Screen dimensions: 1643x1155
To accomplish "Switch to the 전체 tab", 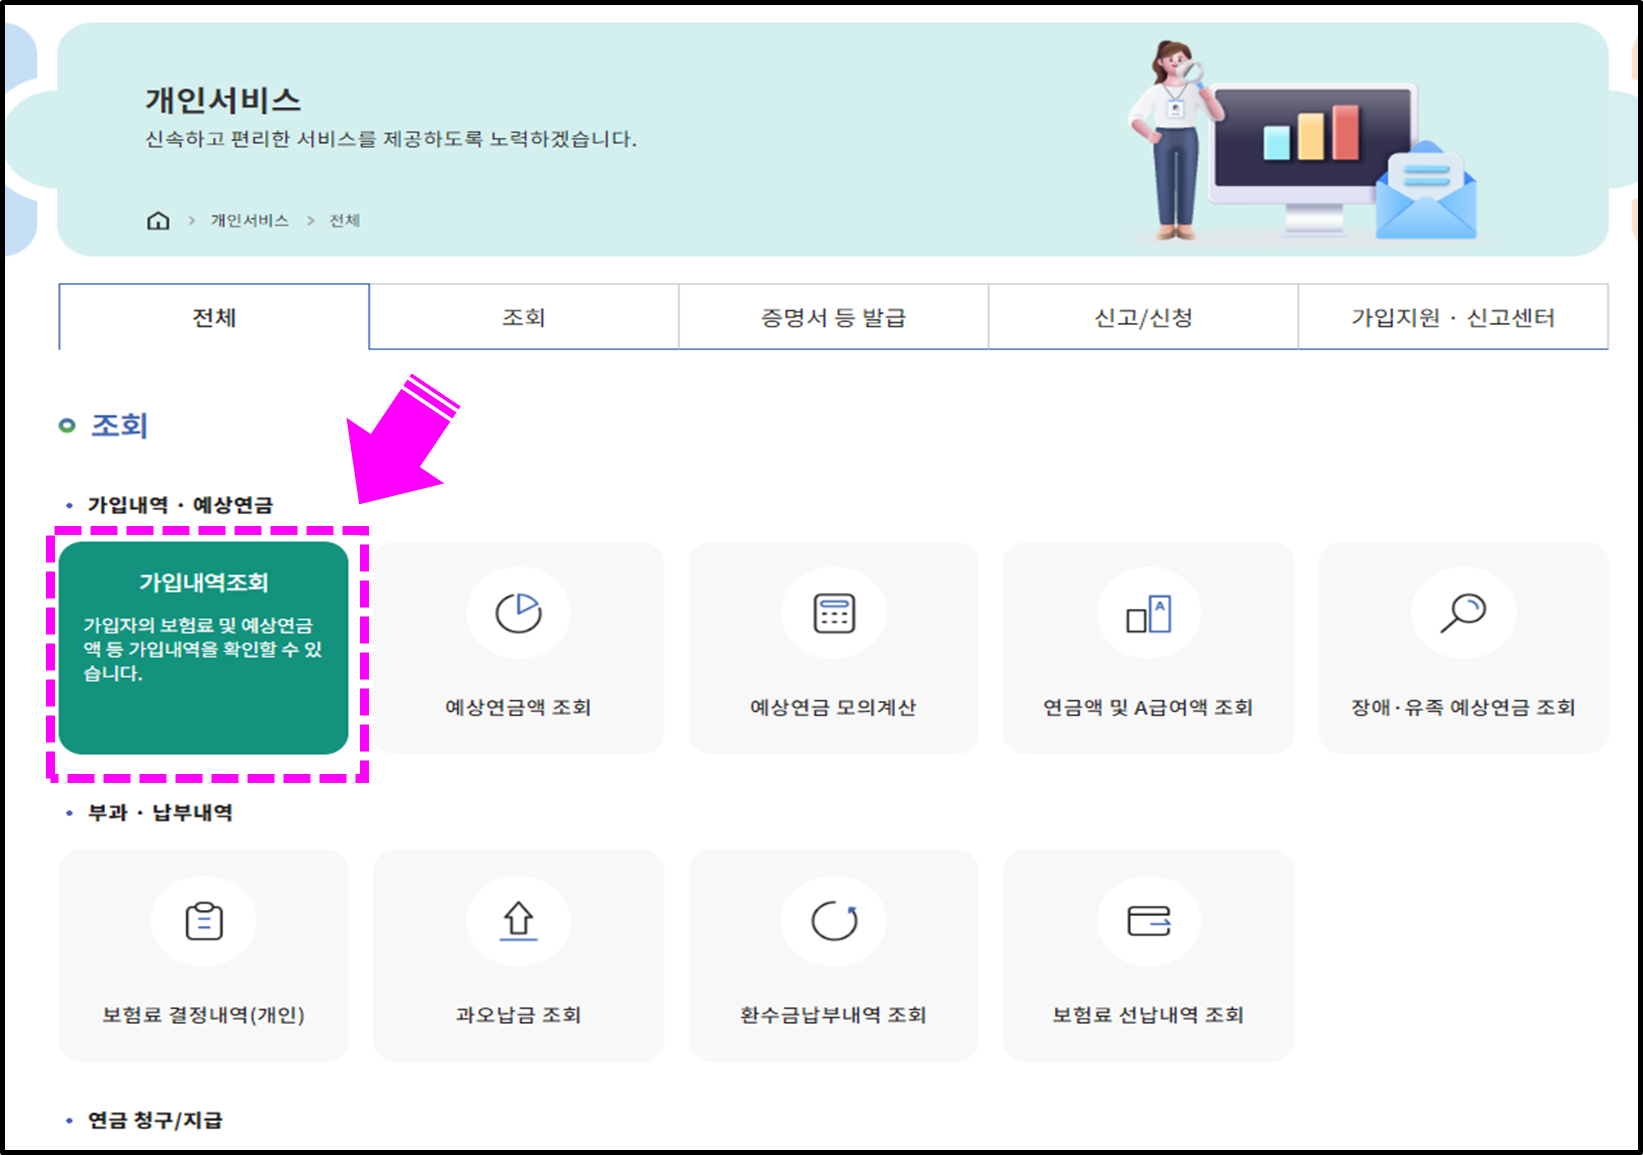I will [214, 316].
